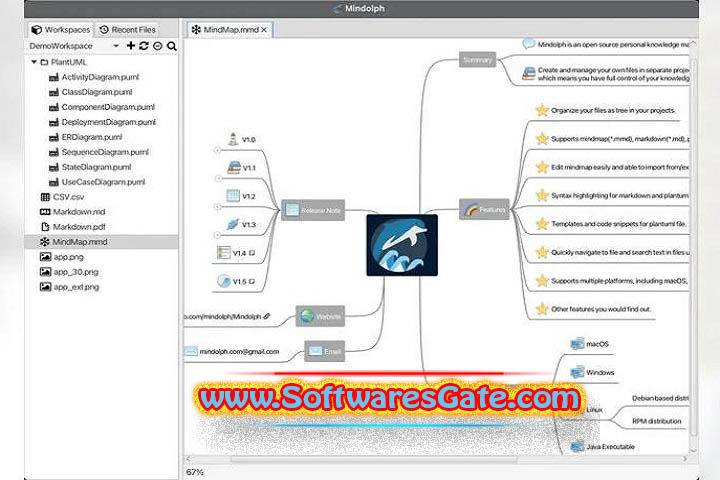Close the MindMap.mmd tab
Viewport: 720px width, 480px height.
(x=264, y=30)
